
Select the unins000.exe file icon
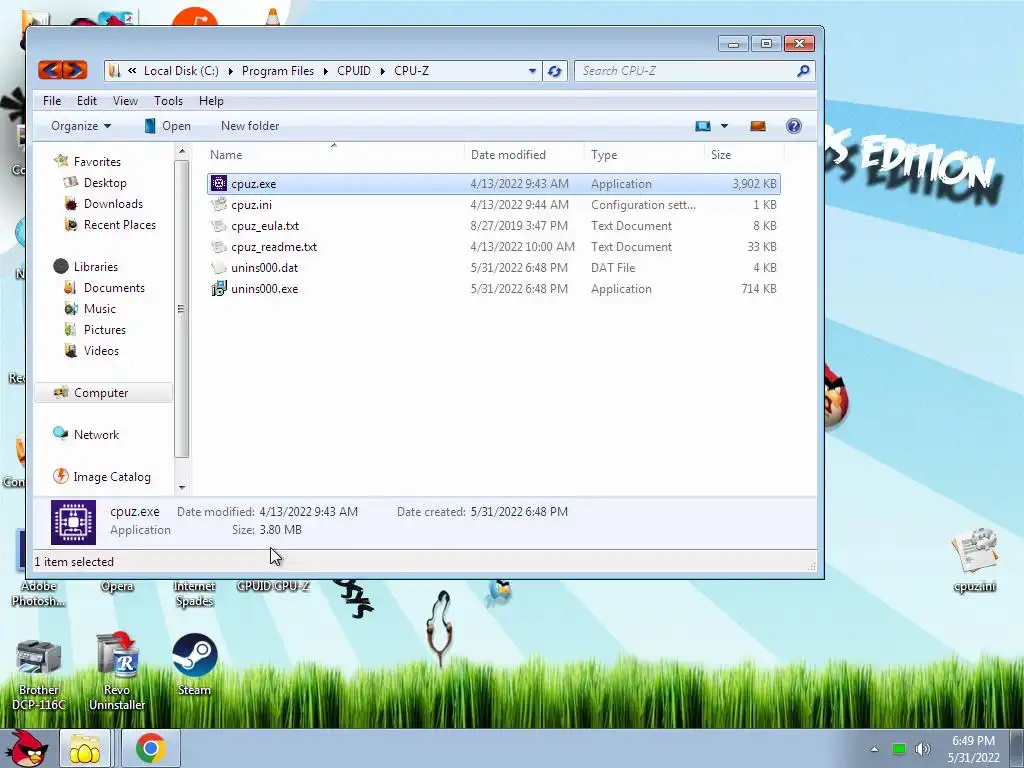coord(219,289)
